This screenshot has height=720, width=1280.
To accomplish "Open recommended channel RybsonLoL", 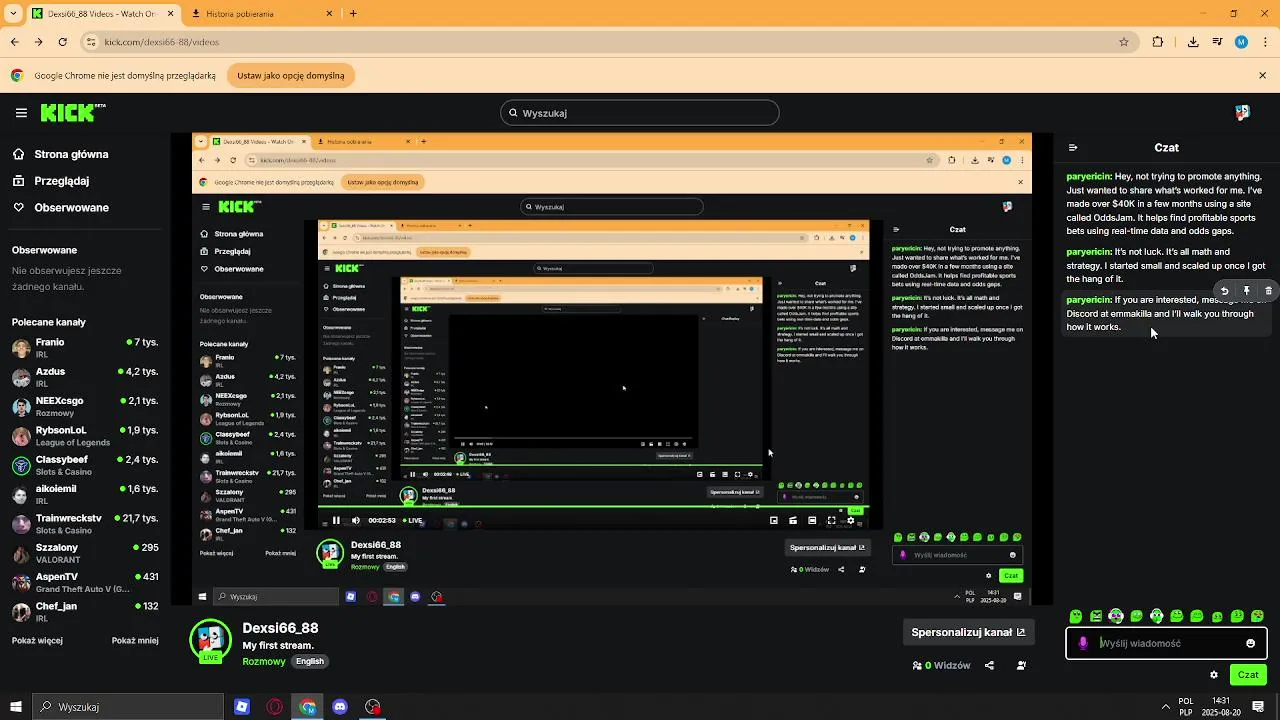I will tap(85, 436).
